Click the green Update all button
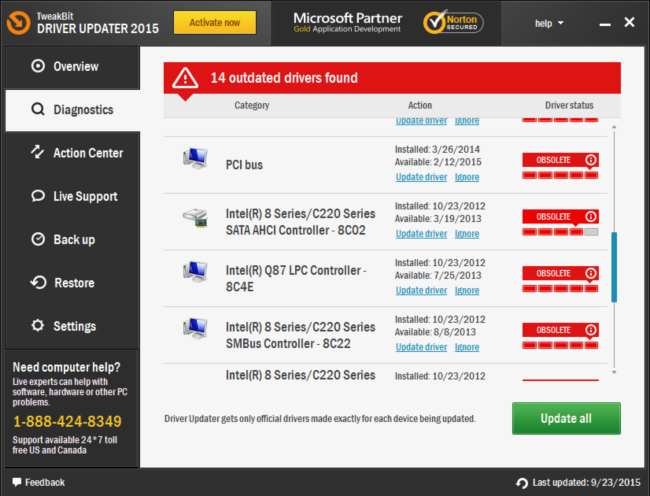The height and width of the screenshot is (496, 650). coord(566,418)
